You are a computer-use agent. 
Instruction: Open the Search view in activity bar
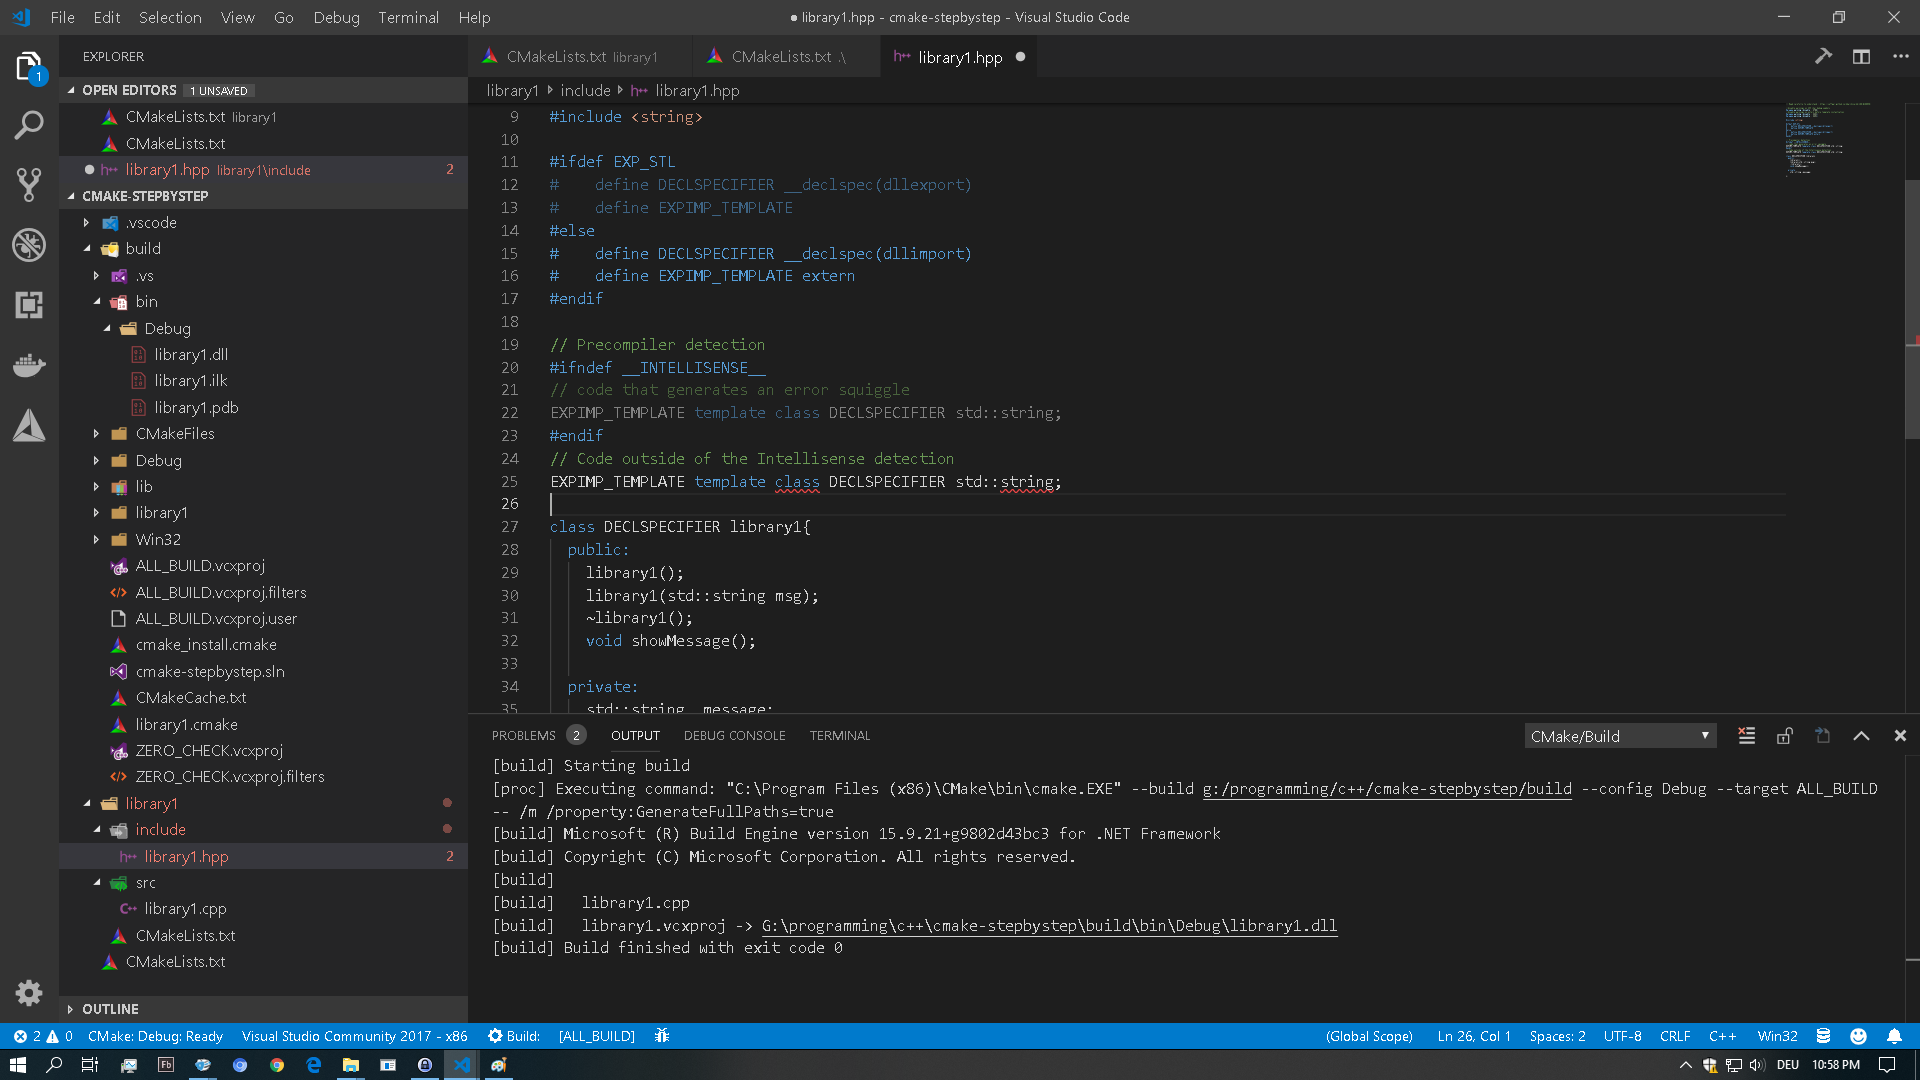coord(29,125)
